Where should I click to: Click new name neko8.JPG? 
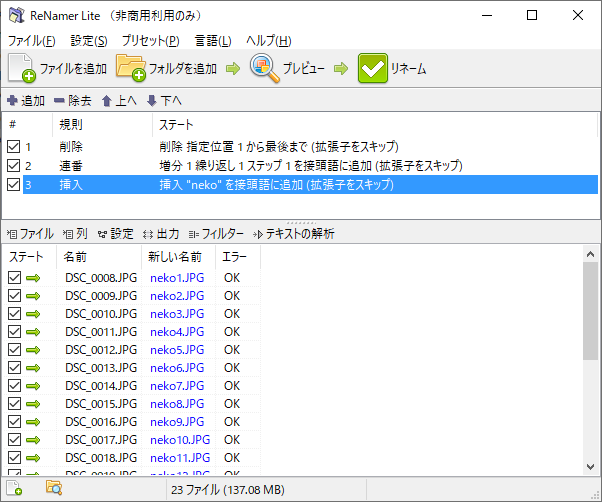click(x=177, y=404)
